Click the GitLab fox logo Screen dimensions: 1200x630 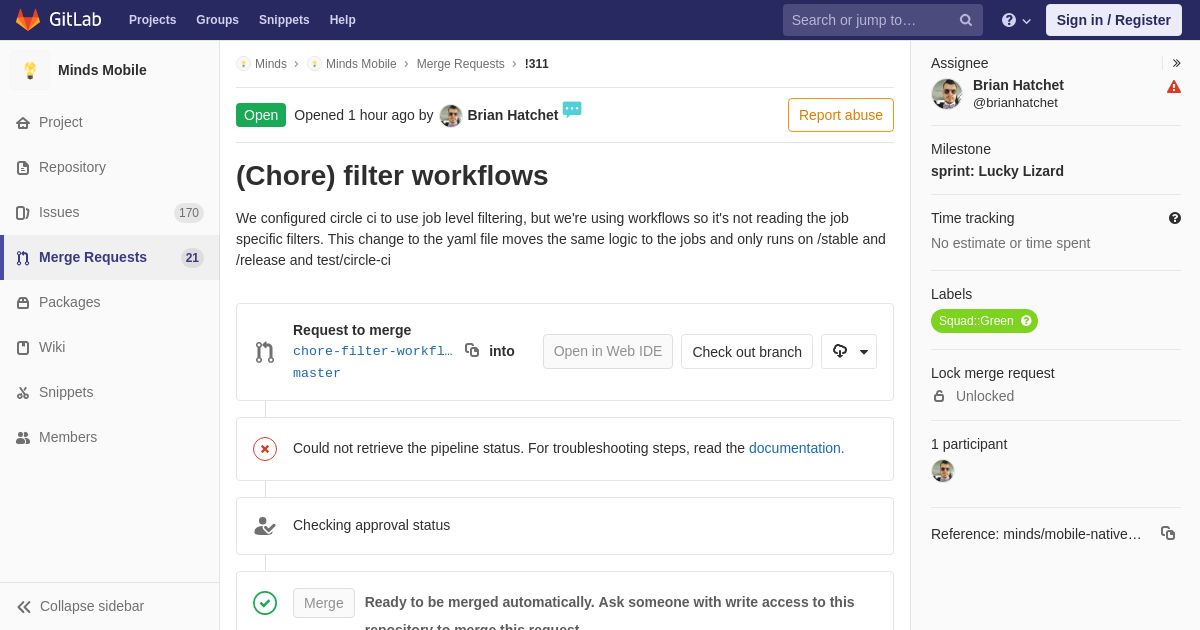tap(28, 20)
